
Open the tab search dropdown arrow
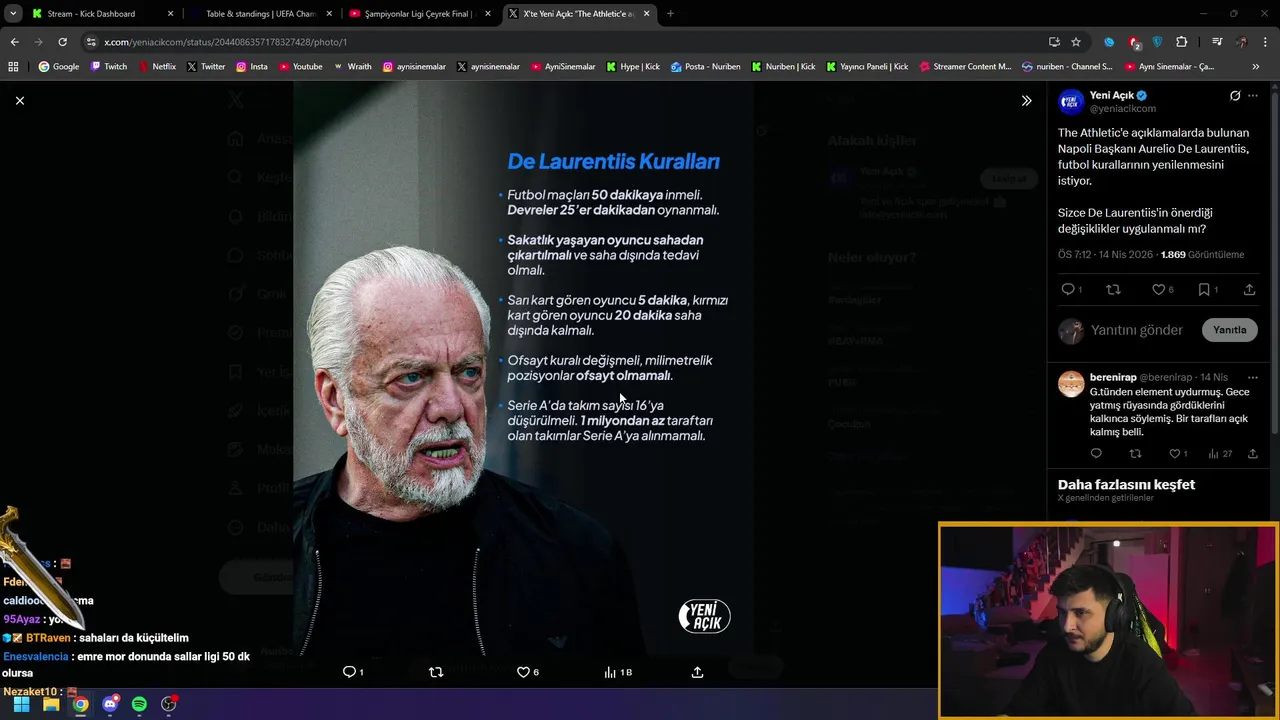click(x=13, y=14)
